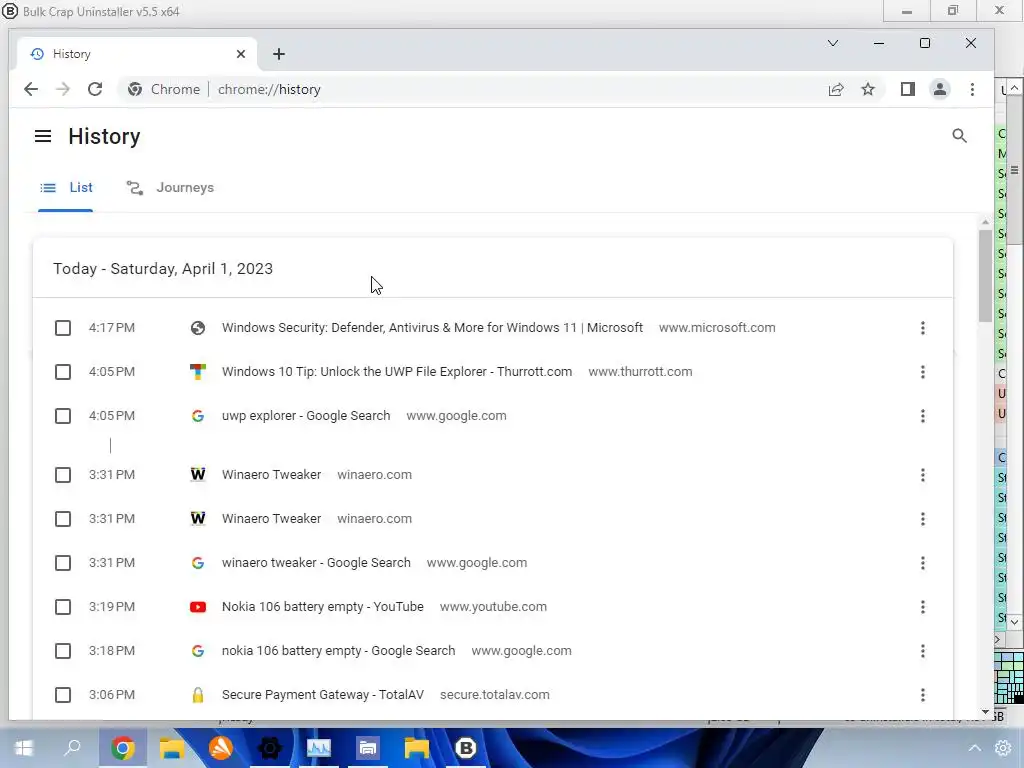Click the chrome://history address bar
Image resolution: width=1024 pixels, height=768 pixels.
click(x=503, y=89)
